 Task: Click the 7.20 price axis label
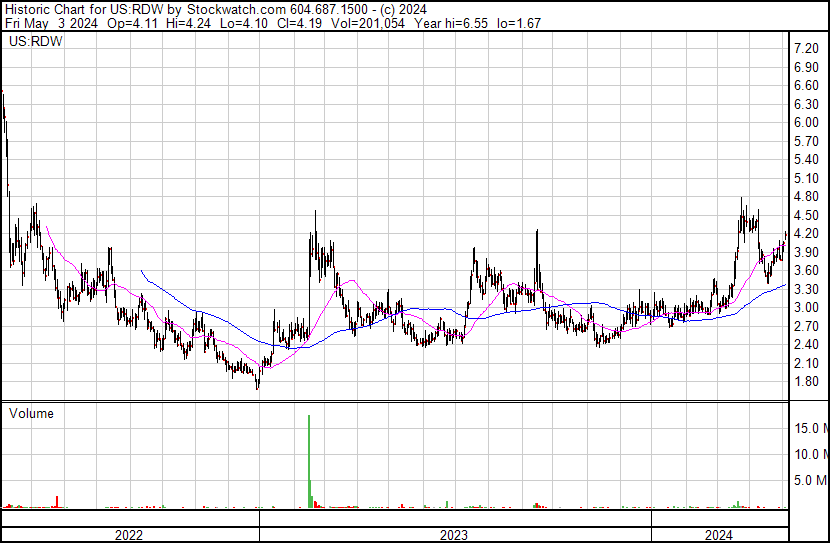pyautogui.click(x=807, y=49)
